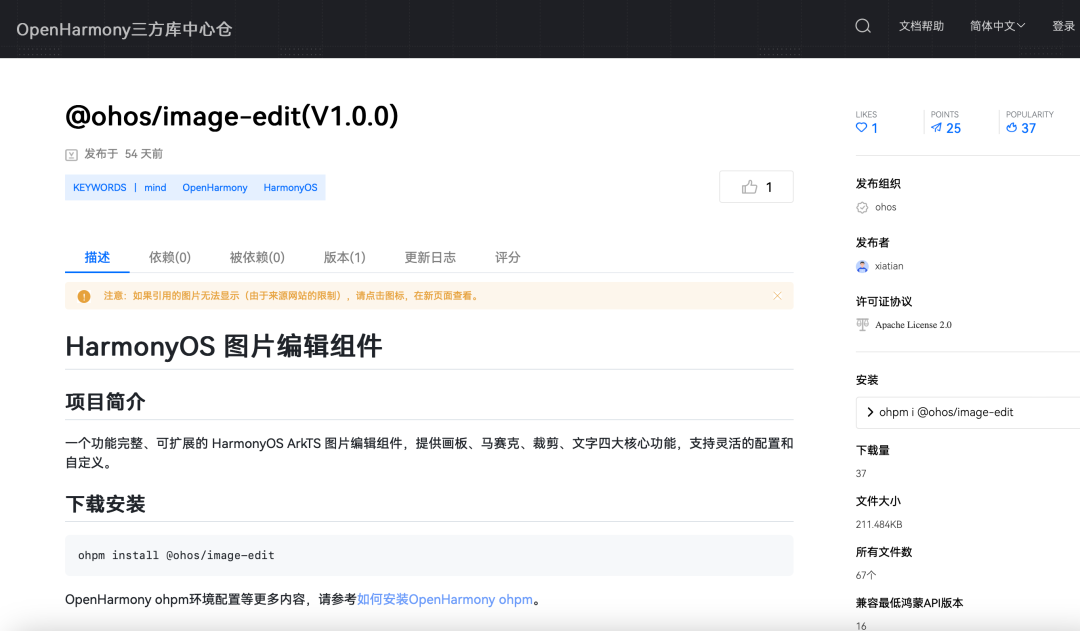Click the scales icon beside Apache License 2.0

click(861, 324)
